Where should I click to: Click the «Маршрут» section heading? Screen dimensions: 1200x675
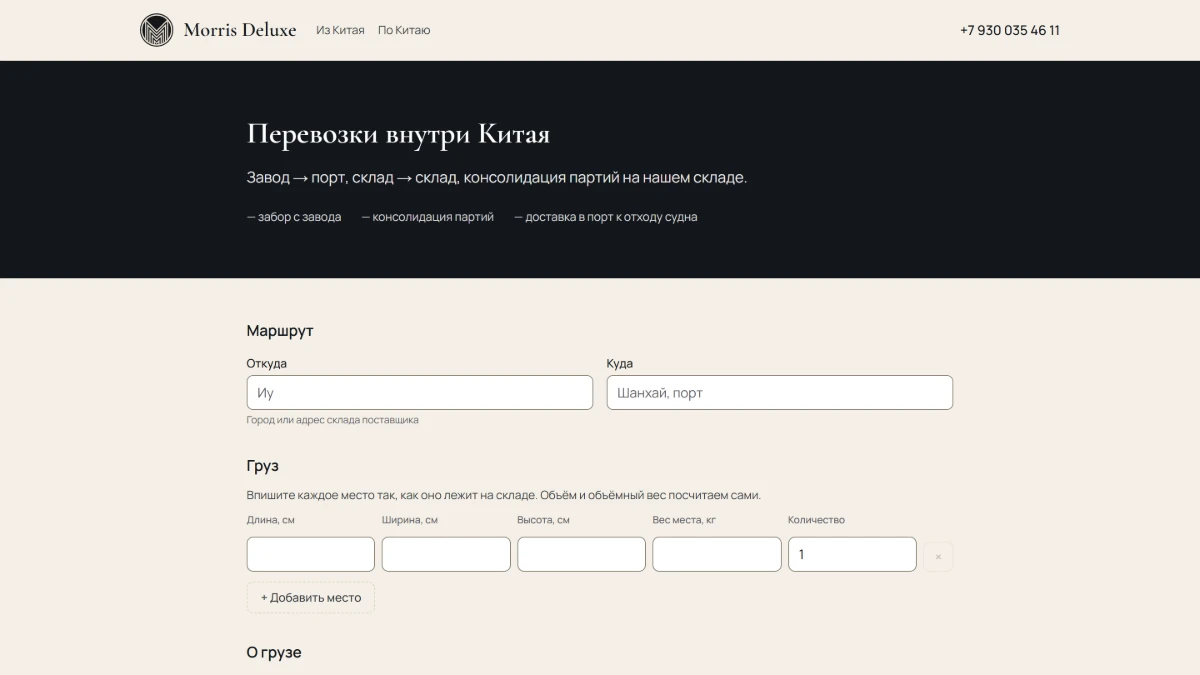pos(280,330)
